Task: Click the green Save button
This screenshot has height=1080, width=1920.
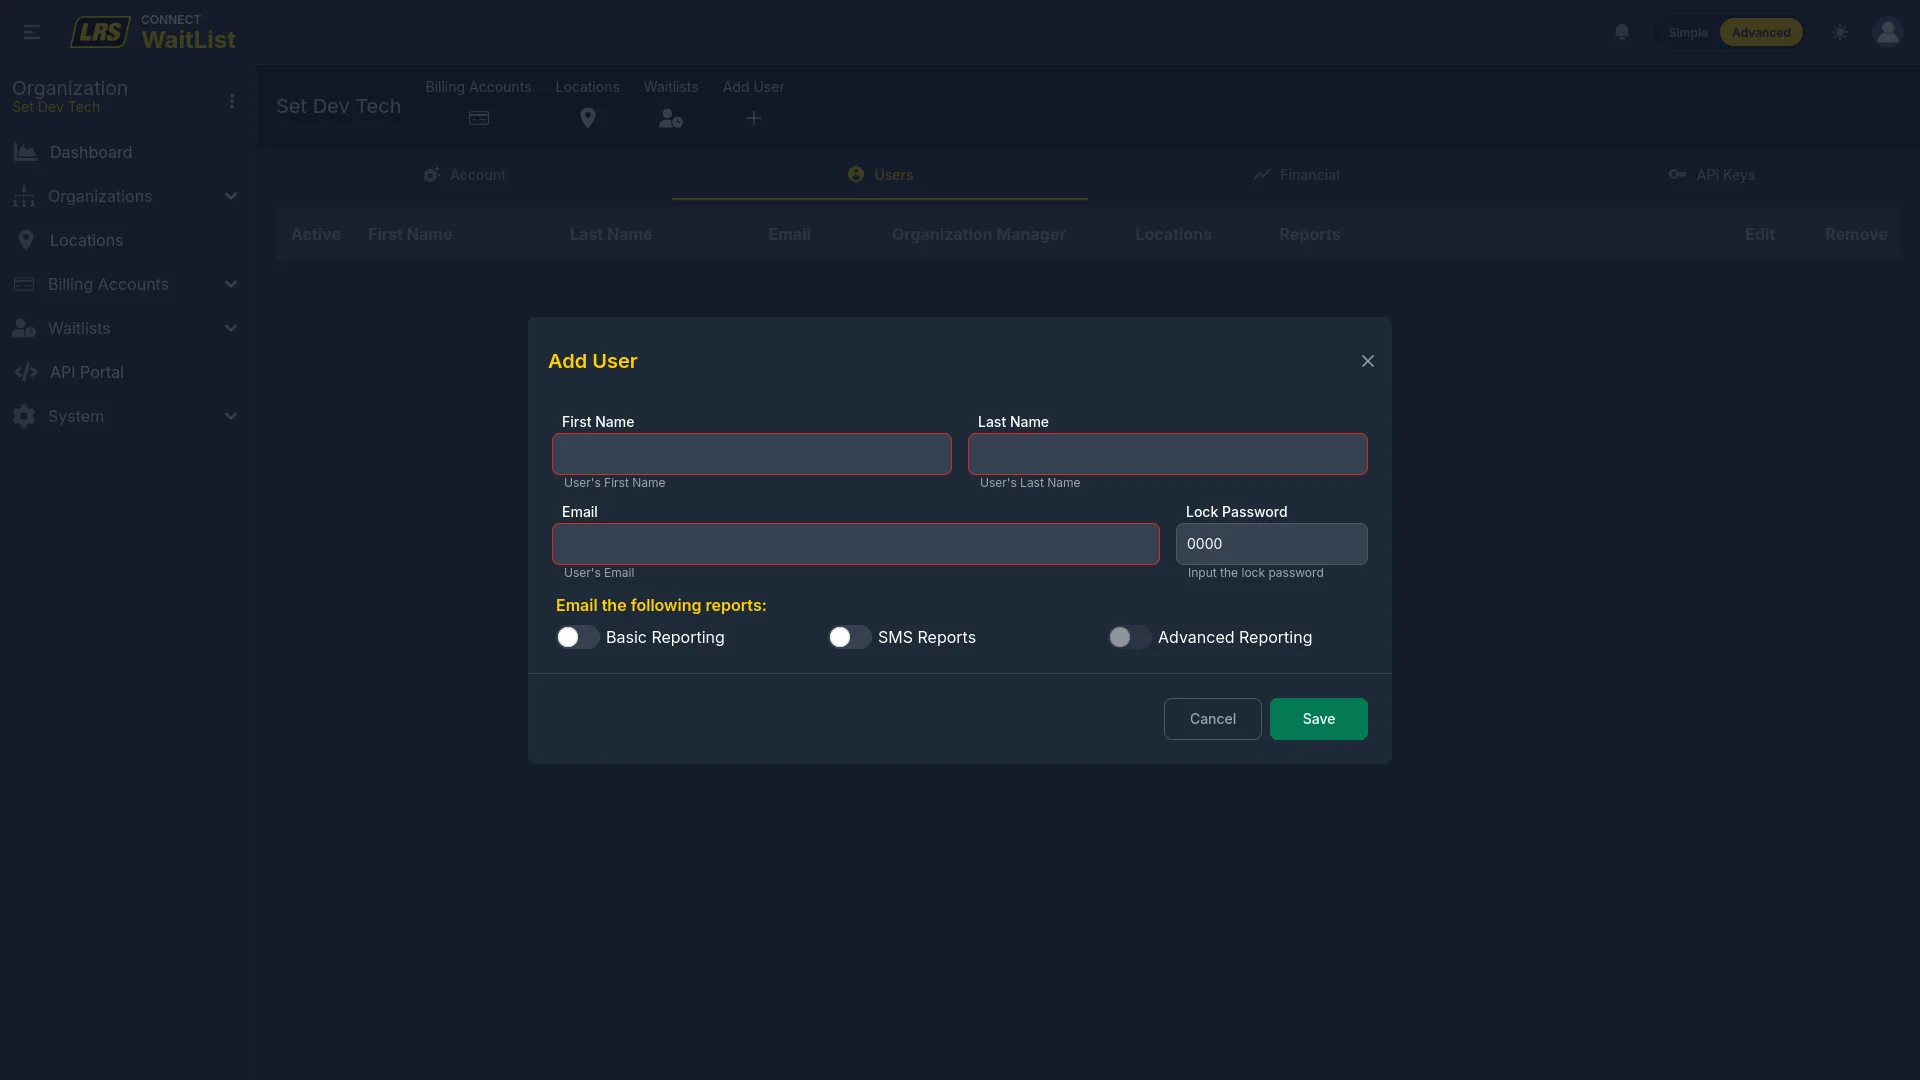Action: pyautogui.click(x=1319, y=719)
